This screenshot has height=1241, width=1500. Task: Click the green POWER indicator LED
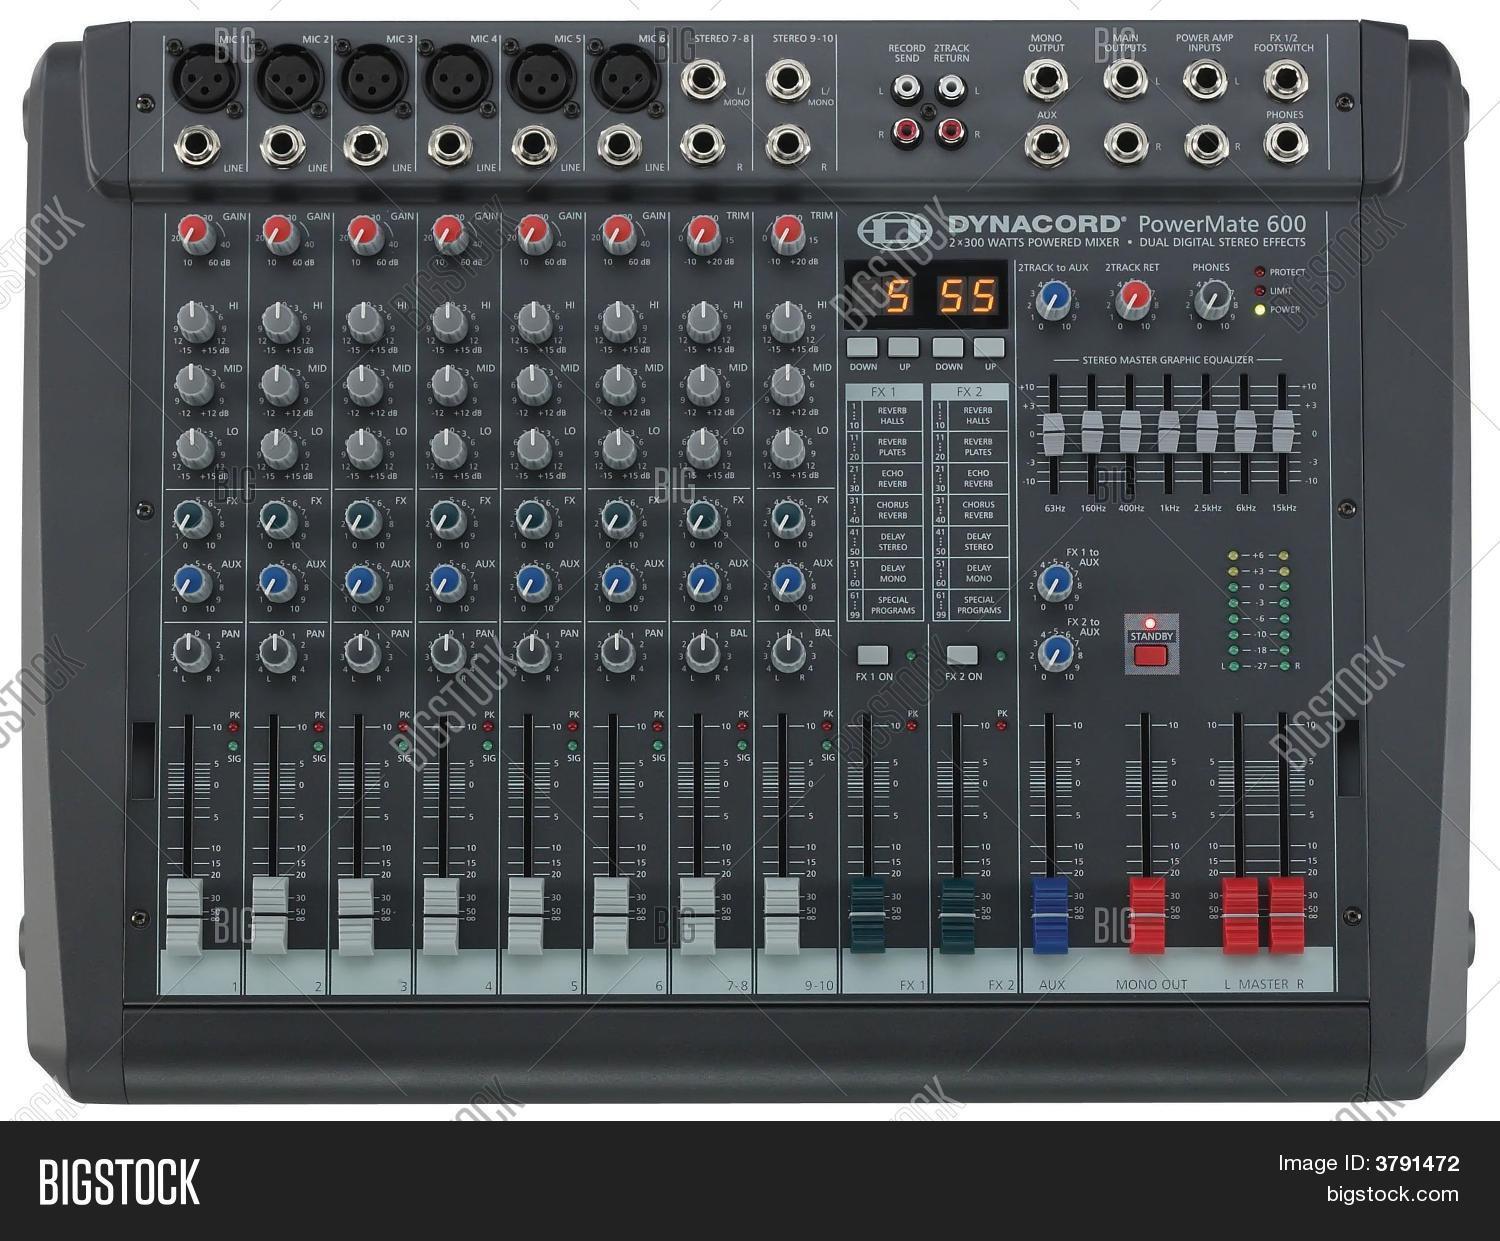(x=1260, y=310)
